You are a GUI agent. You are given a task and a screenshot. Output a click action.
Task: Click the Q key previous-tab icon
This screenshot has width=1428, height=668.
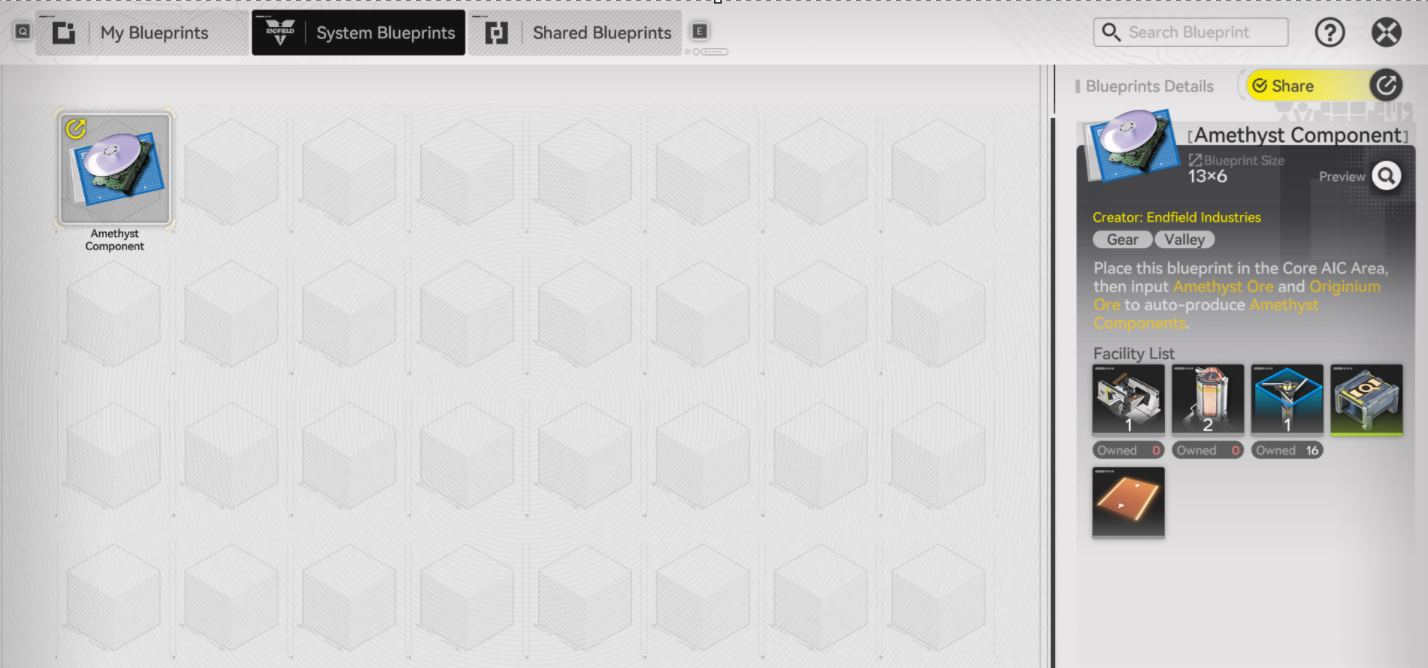22,32
